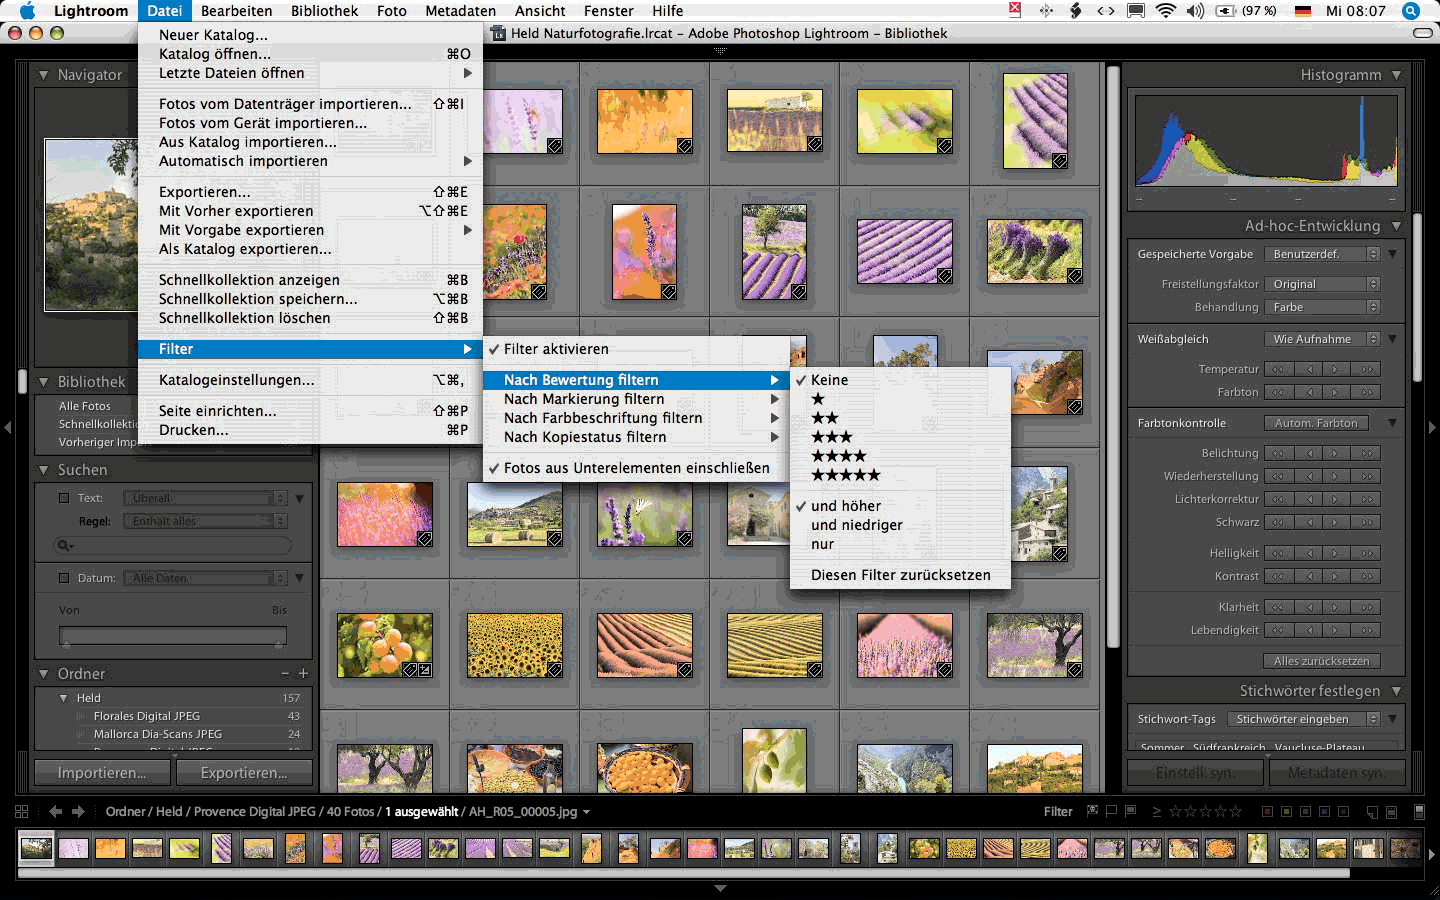
Task: Click the Importieren... button
Action: coord(102,773)
